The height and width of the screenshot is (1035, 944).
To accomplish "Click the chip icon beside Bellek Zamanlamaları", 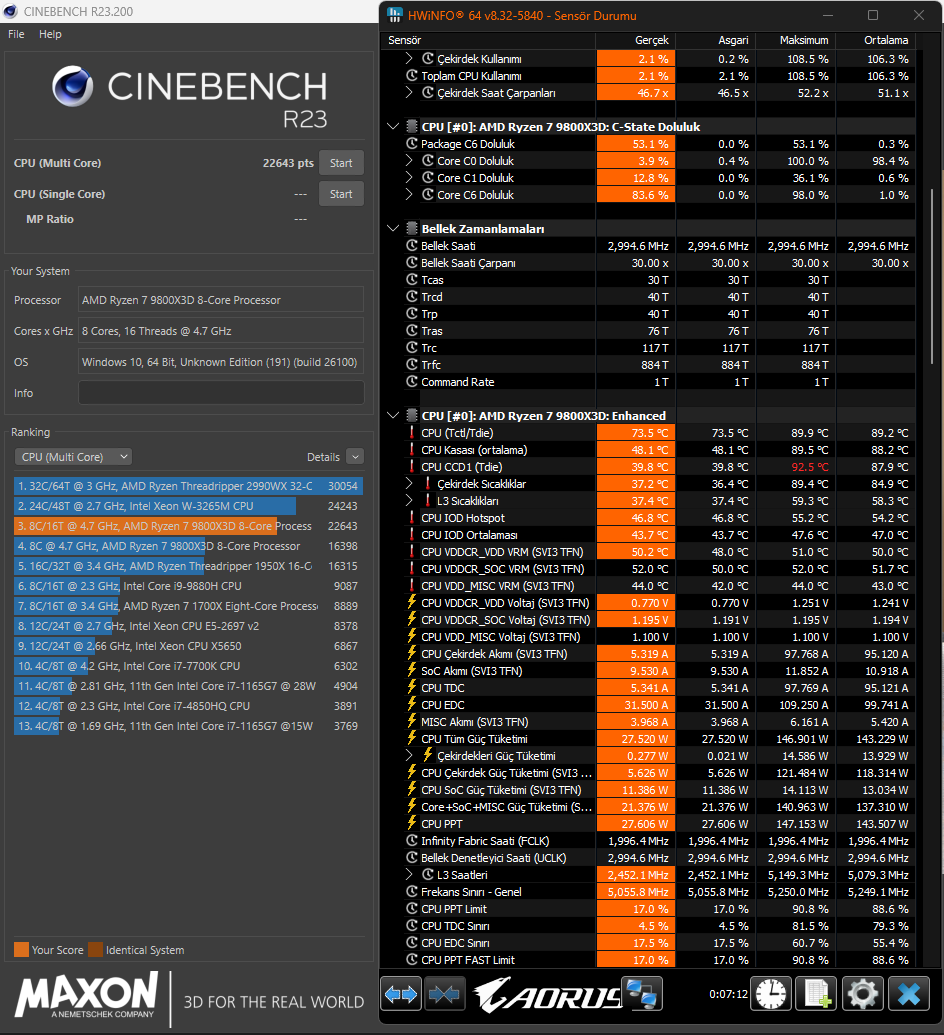I will coord(412,229).
